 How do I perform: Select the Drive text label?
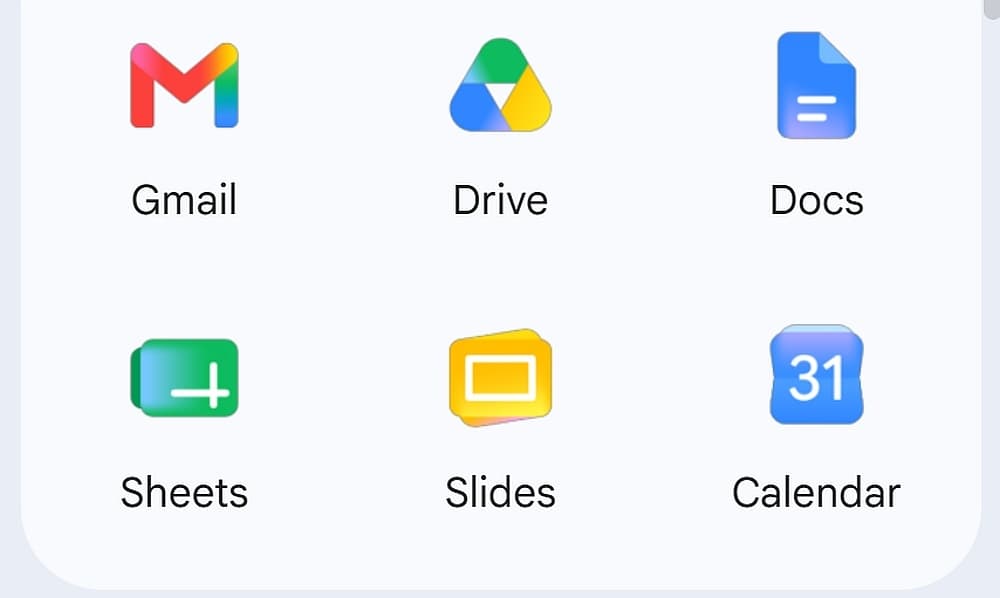501,200
